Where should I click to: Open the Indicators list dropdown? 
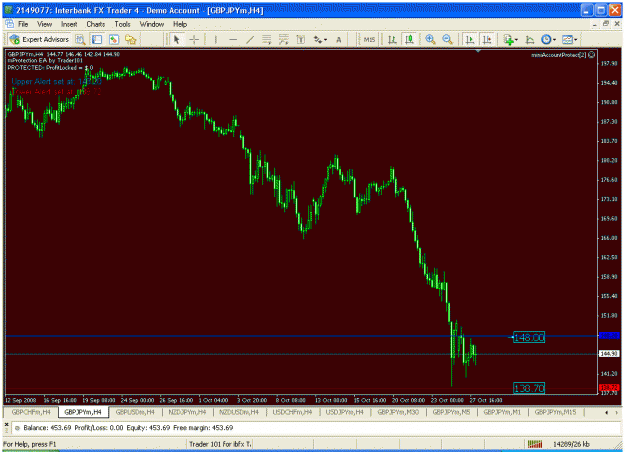pyautogui.click(x=510, y=39)
